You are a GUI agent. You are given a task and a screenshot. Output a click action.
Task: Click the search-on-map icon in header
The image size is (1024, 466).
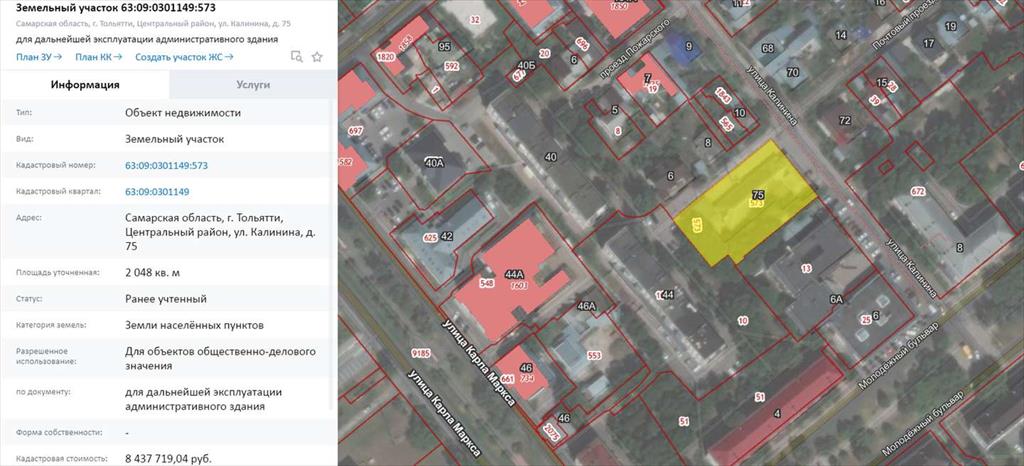[x=296, y=57]
